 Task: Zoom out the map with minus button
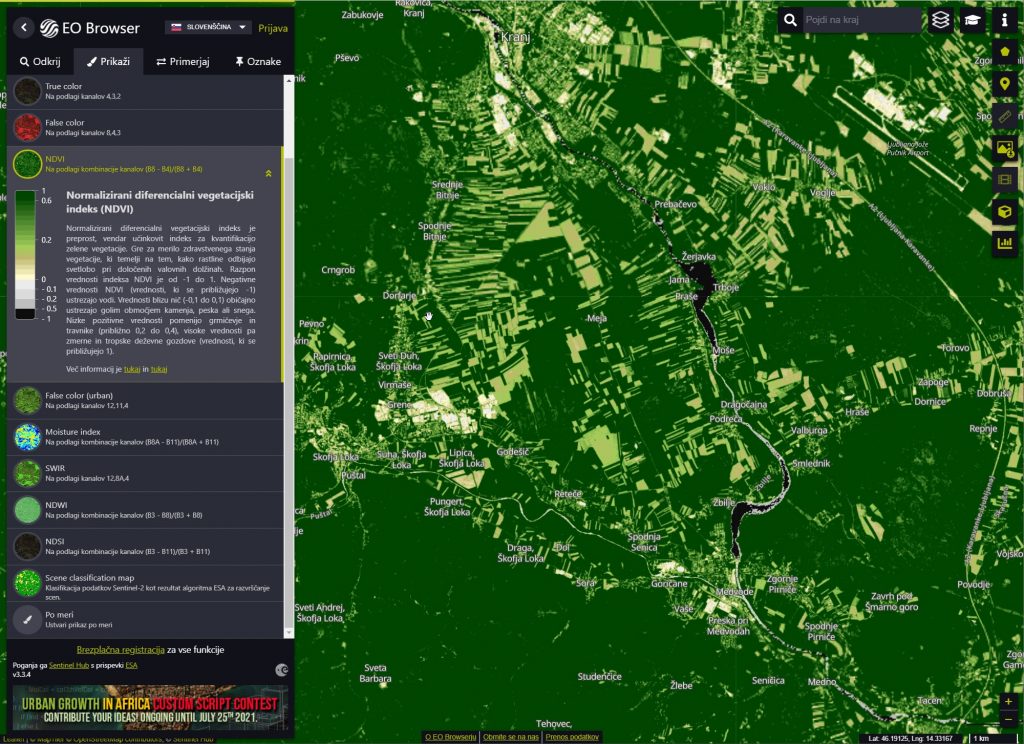pos(1008,719)
